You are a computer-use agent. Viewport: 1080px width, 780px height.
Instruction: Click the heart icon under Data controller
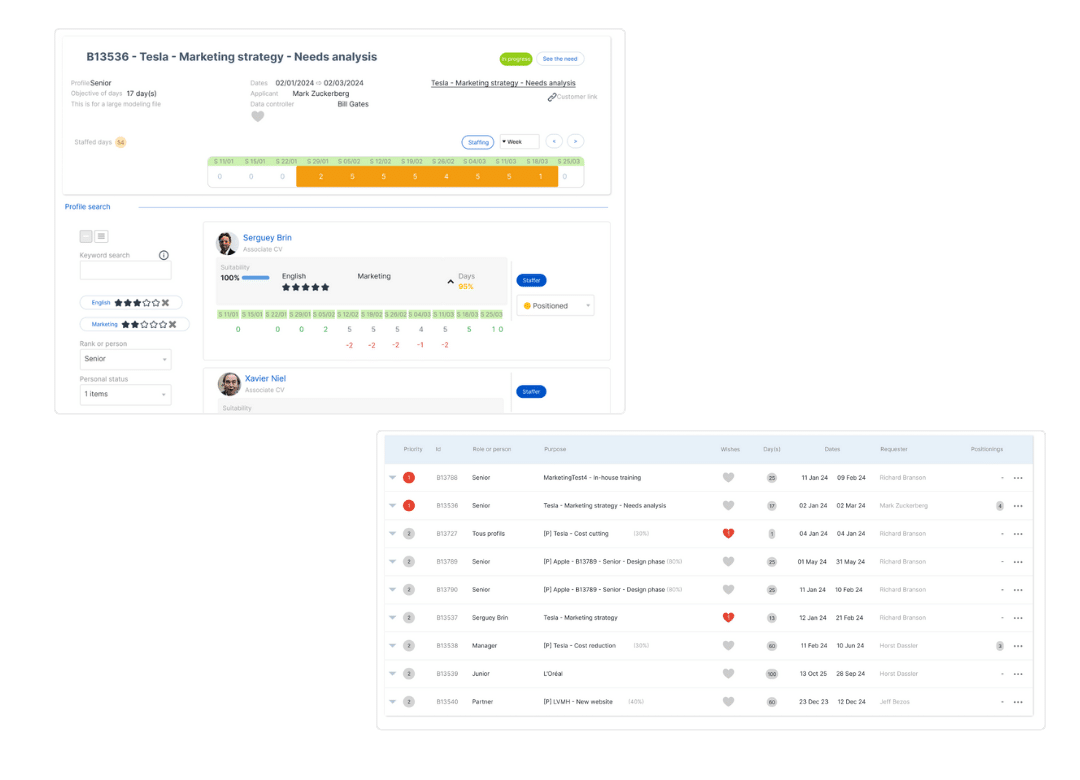coord(257,117)
